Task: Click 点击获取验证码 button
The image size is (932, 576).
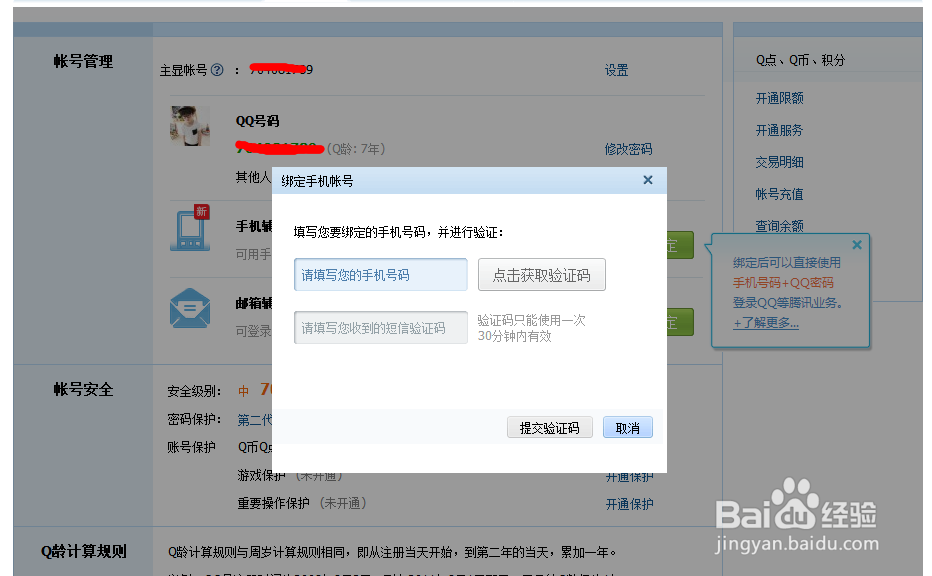Action: [541, 275]
